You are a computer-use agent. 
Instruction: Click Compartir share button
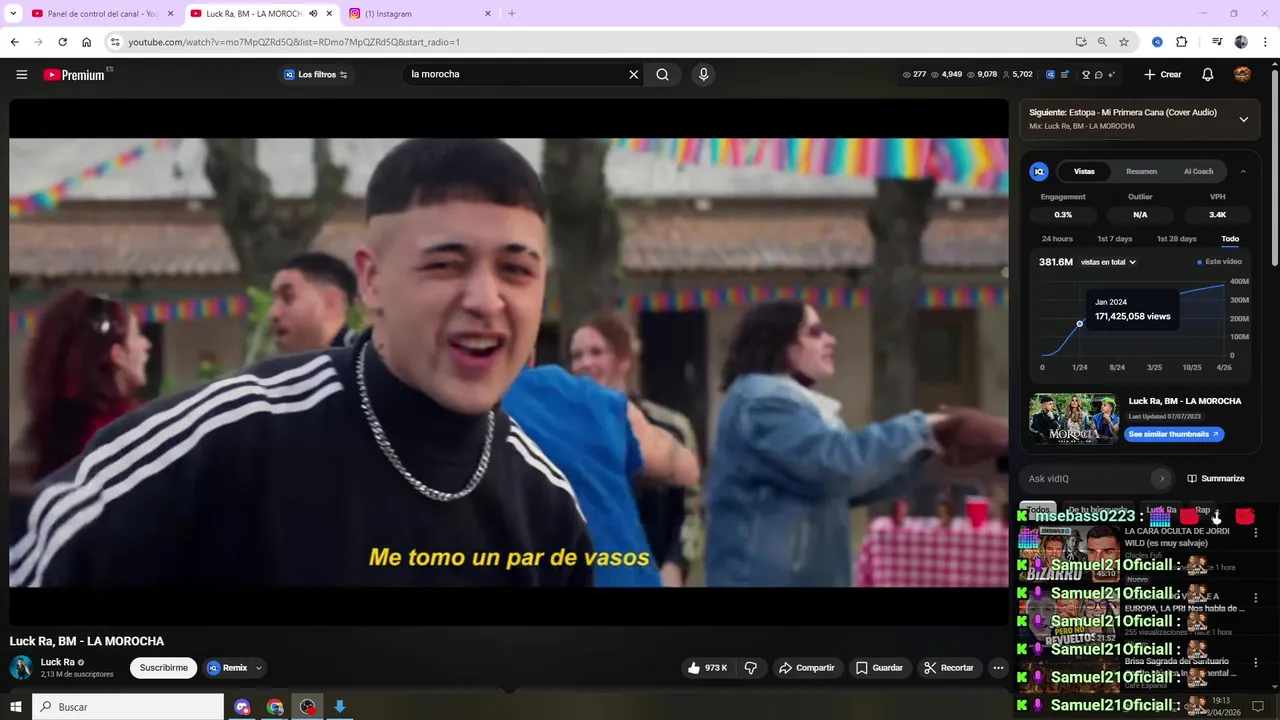click(806, 668)
